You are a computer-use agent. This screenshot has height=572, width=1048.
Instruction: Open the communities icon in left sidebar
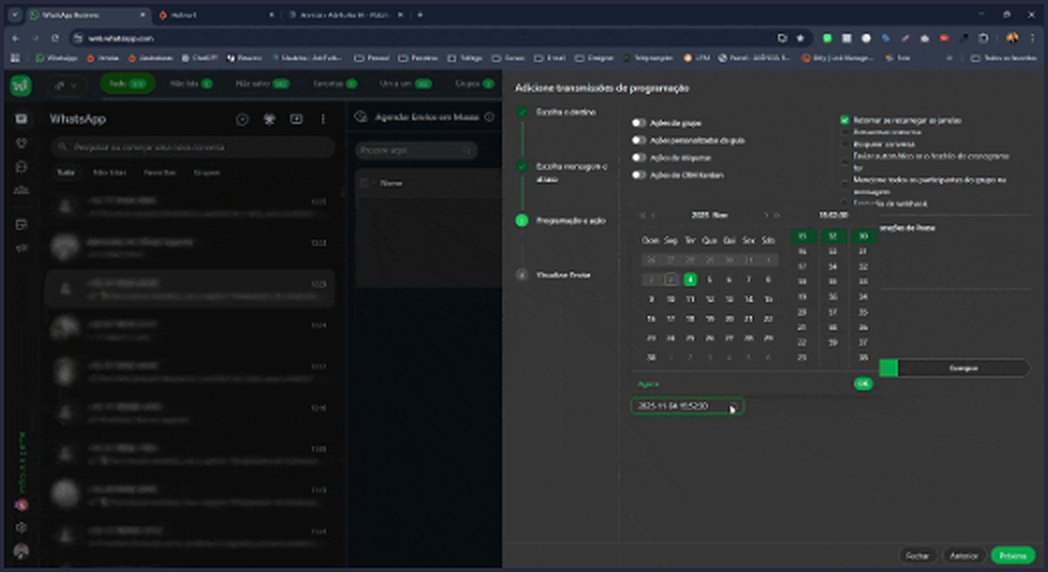[21, 190]
